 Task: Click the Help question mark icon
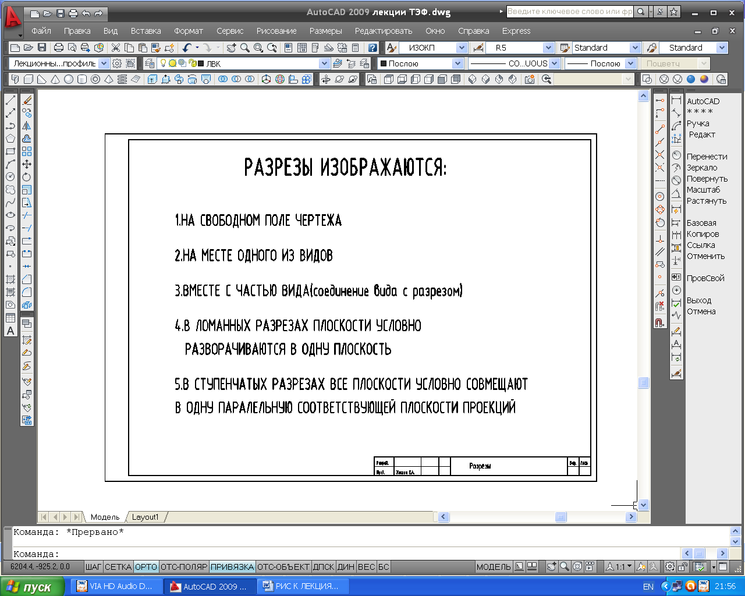pos(372,48)
